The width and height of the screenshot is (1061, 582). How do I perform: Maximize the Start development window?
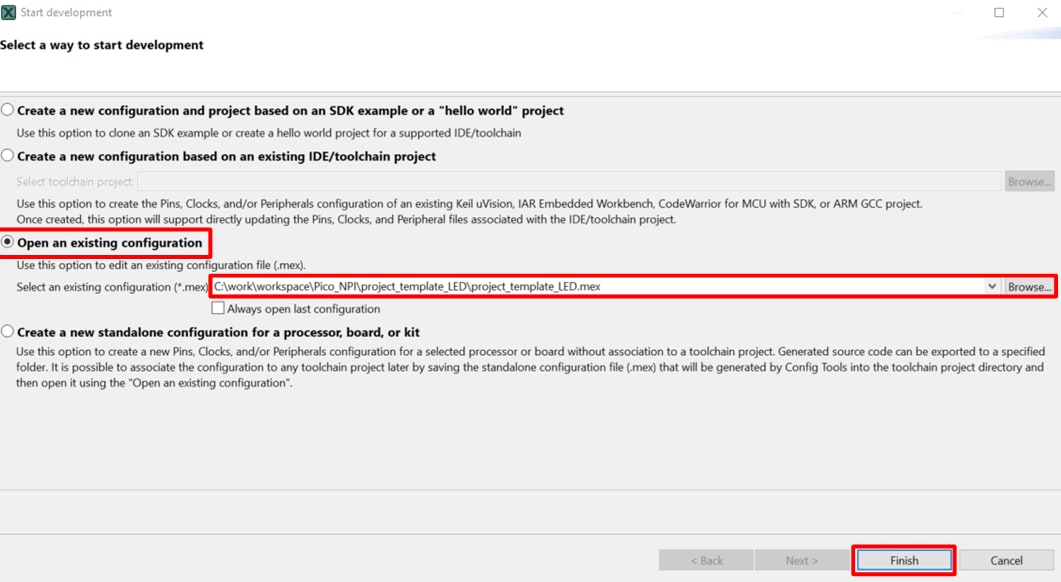(999, 13)
